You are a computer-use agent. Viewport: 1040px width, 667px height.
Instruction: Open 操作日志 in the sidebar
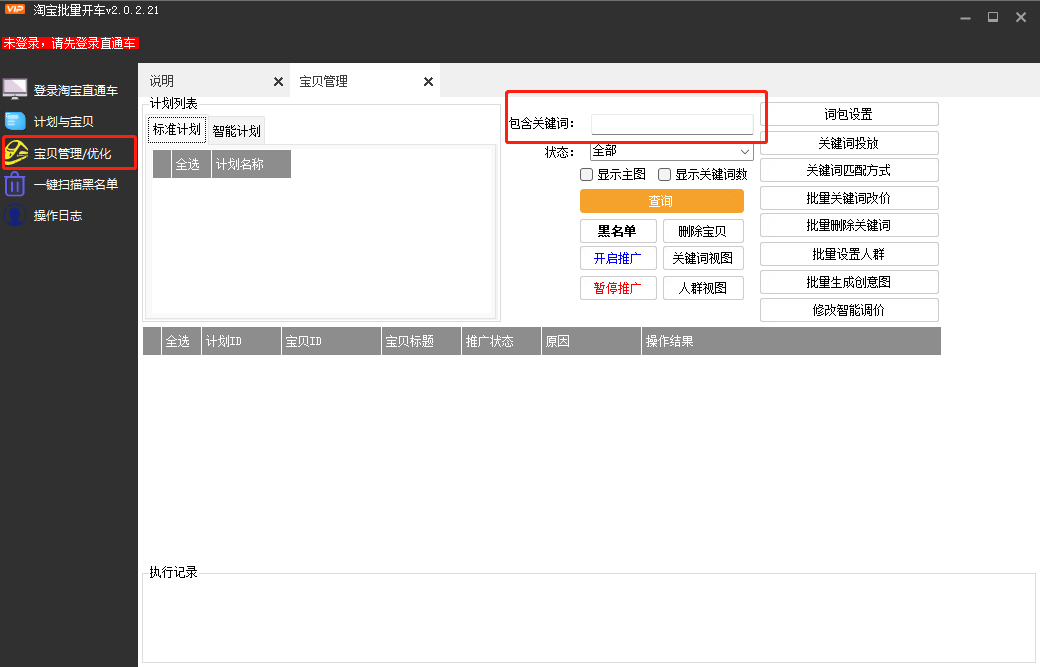(x=58, y=215)
